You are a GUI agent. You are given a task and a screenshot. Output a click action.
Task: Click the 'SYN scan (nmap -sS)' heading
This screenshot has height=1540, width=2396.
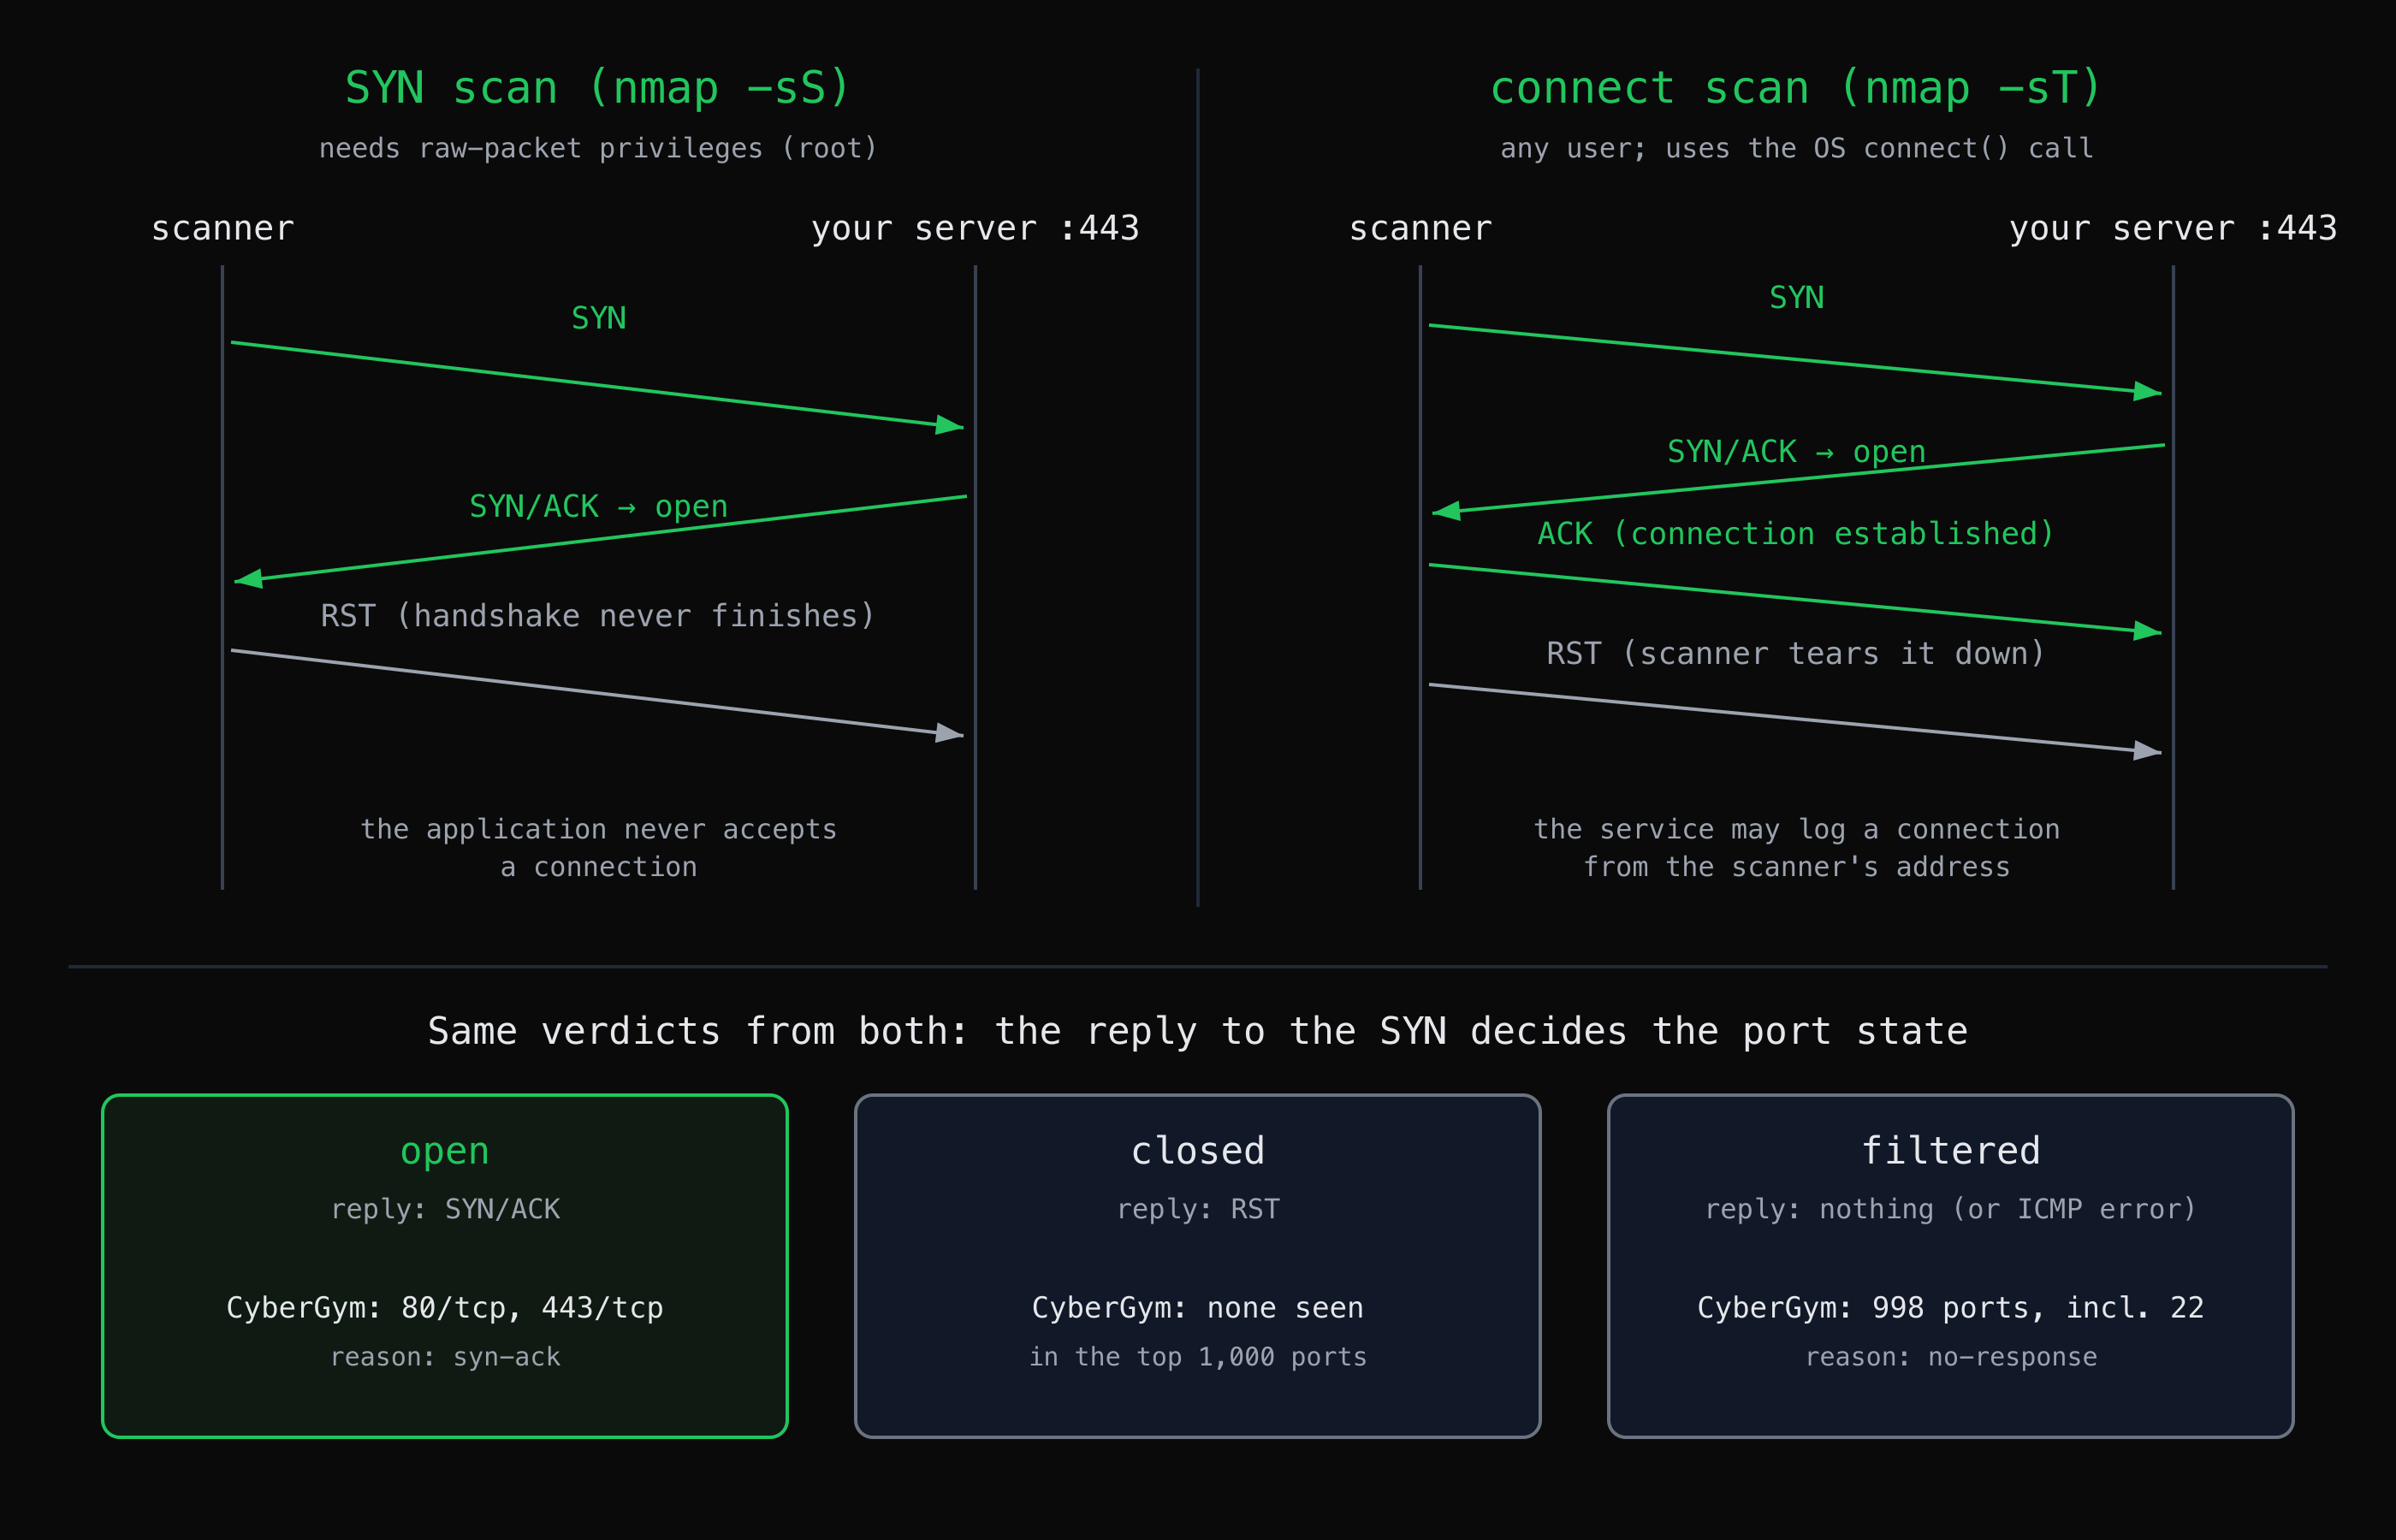tap(598, 88)
